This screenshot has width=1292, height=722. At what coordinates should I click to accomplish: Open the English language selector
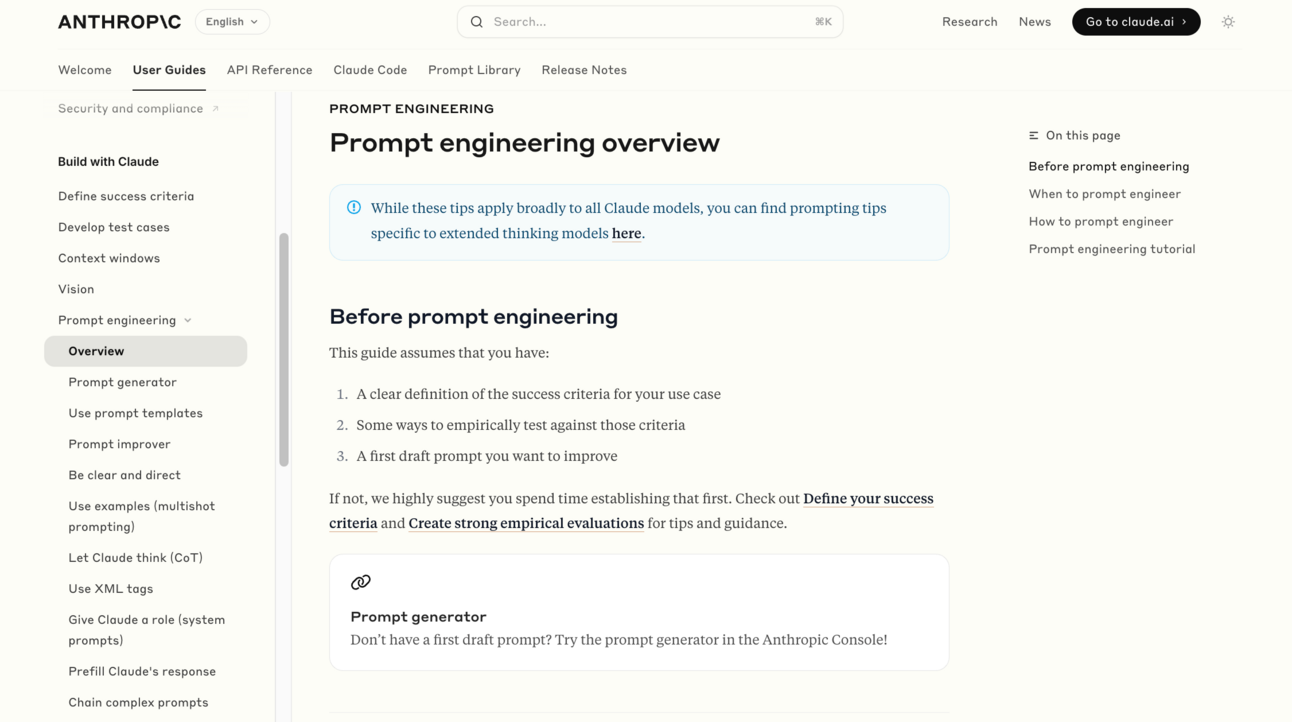(232, 21)
